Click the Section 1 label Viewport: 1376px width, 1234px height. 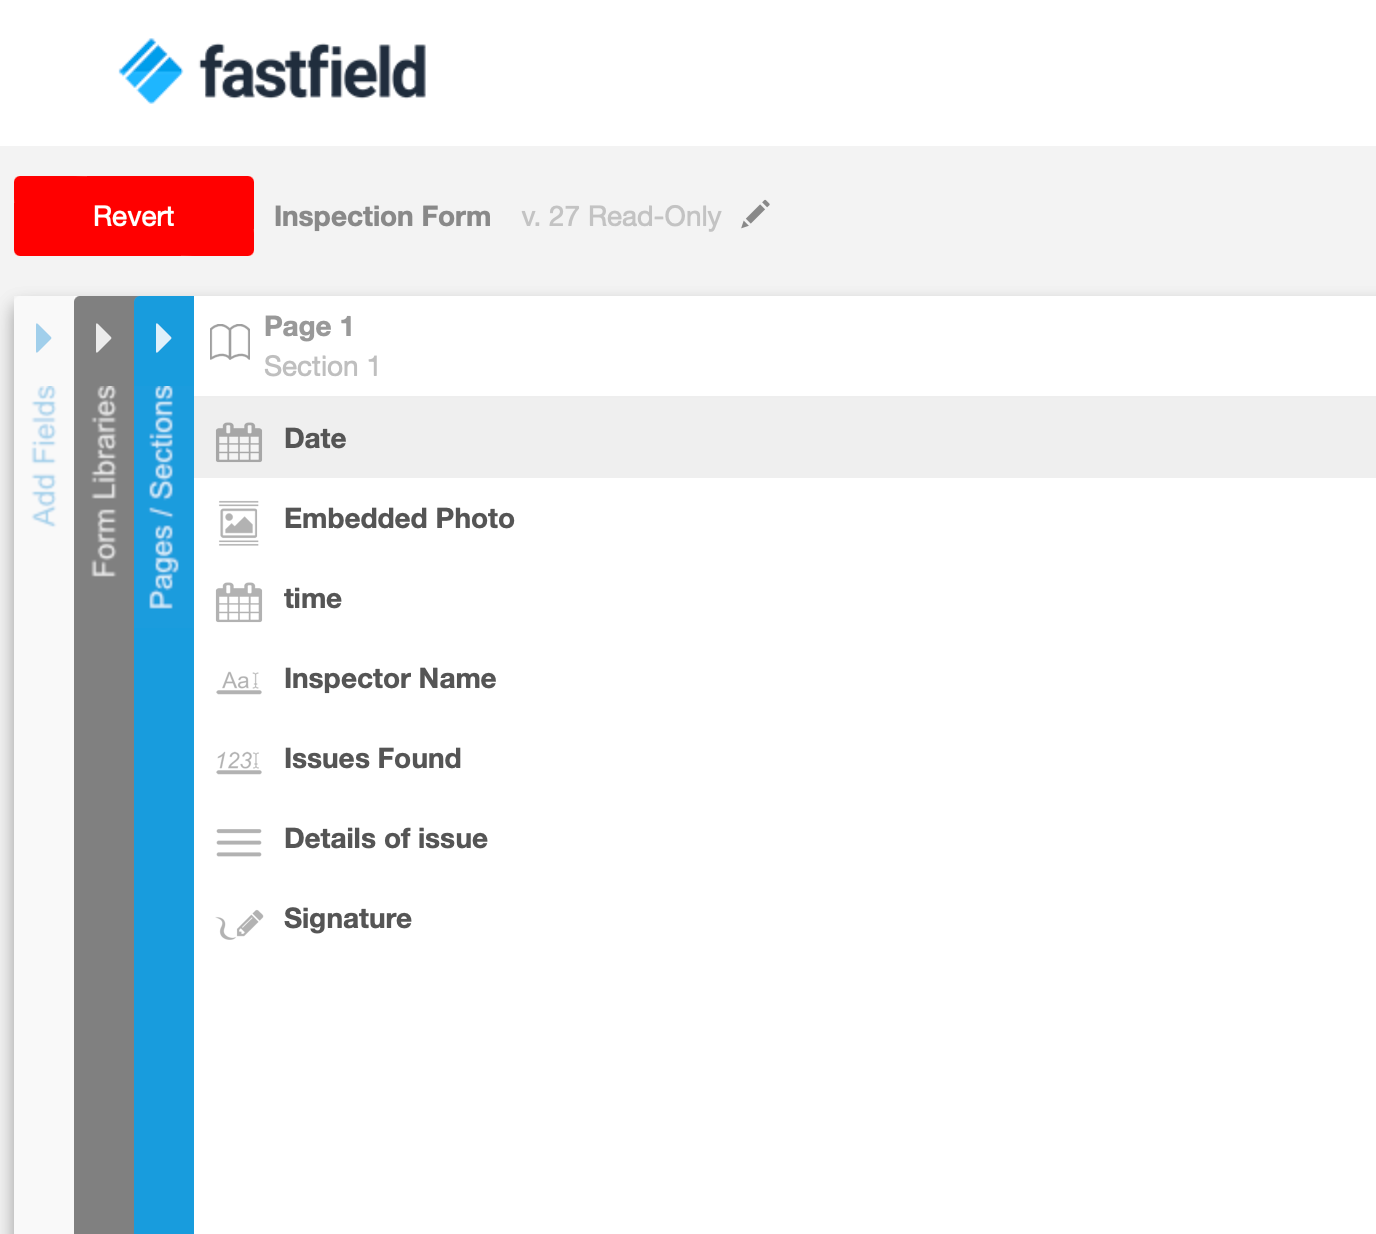(x=321, y=366)
